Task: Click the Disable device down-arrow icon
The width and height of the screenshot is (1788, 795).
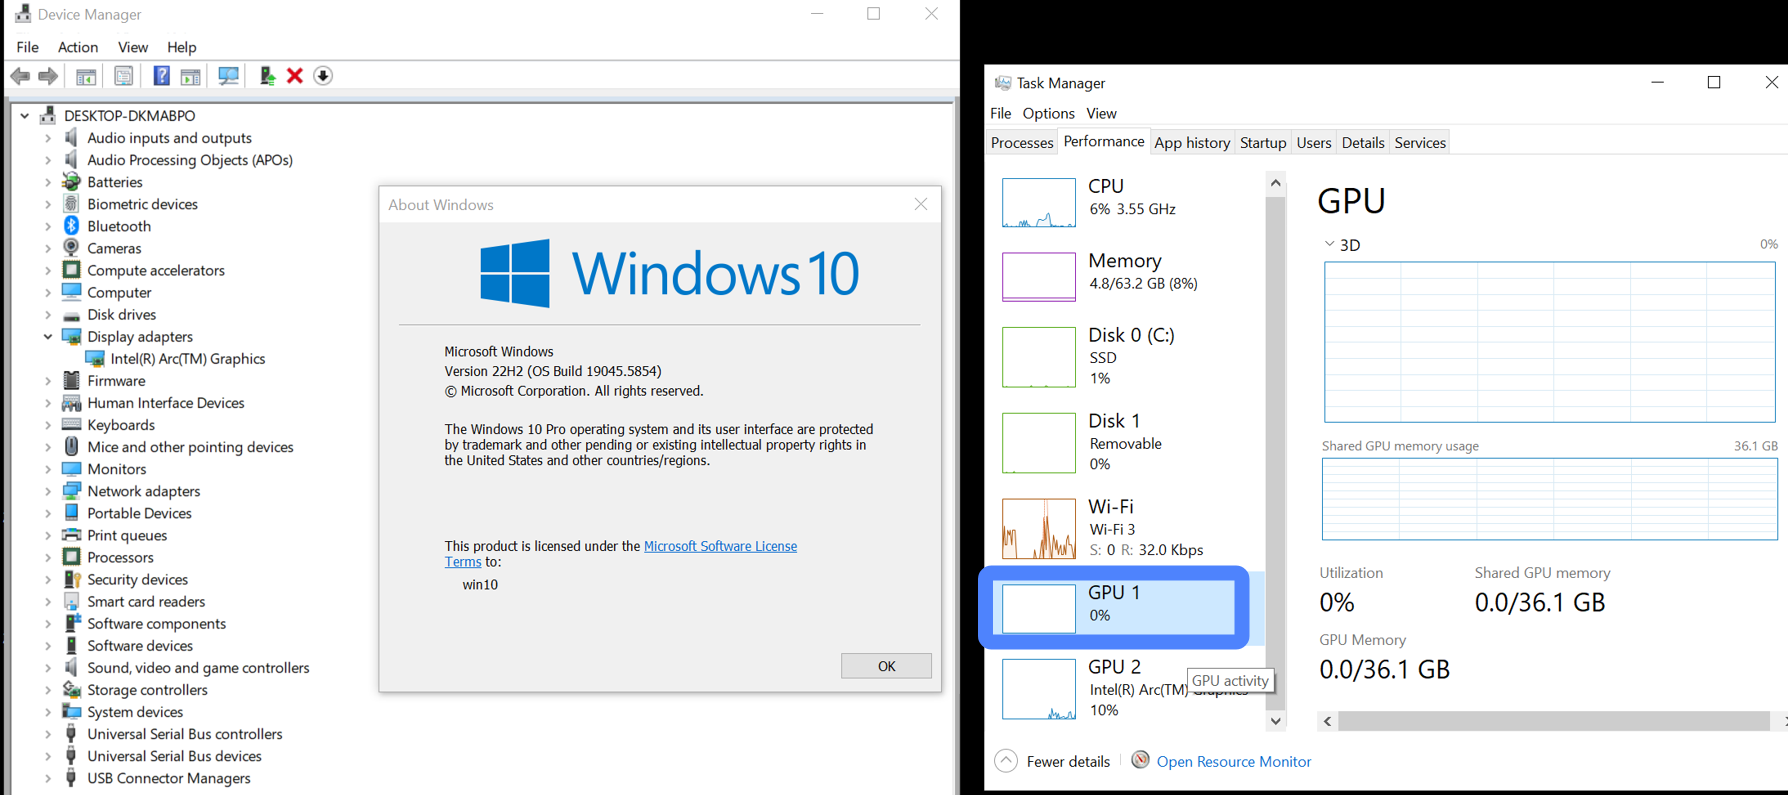Action: click(x=323, y=76)
